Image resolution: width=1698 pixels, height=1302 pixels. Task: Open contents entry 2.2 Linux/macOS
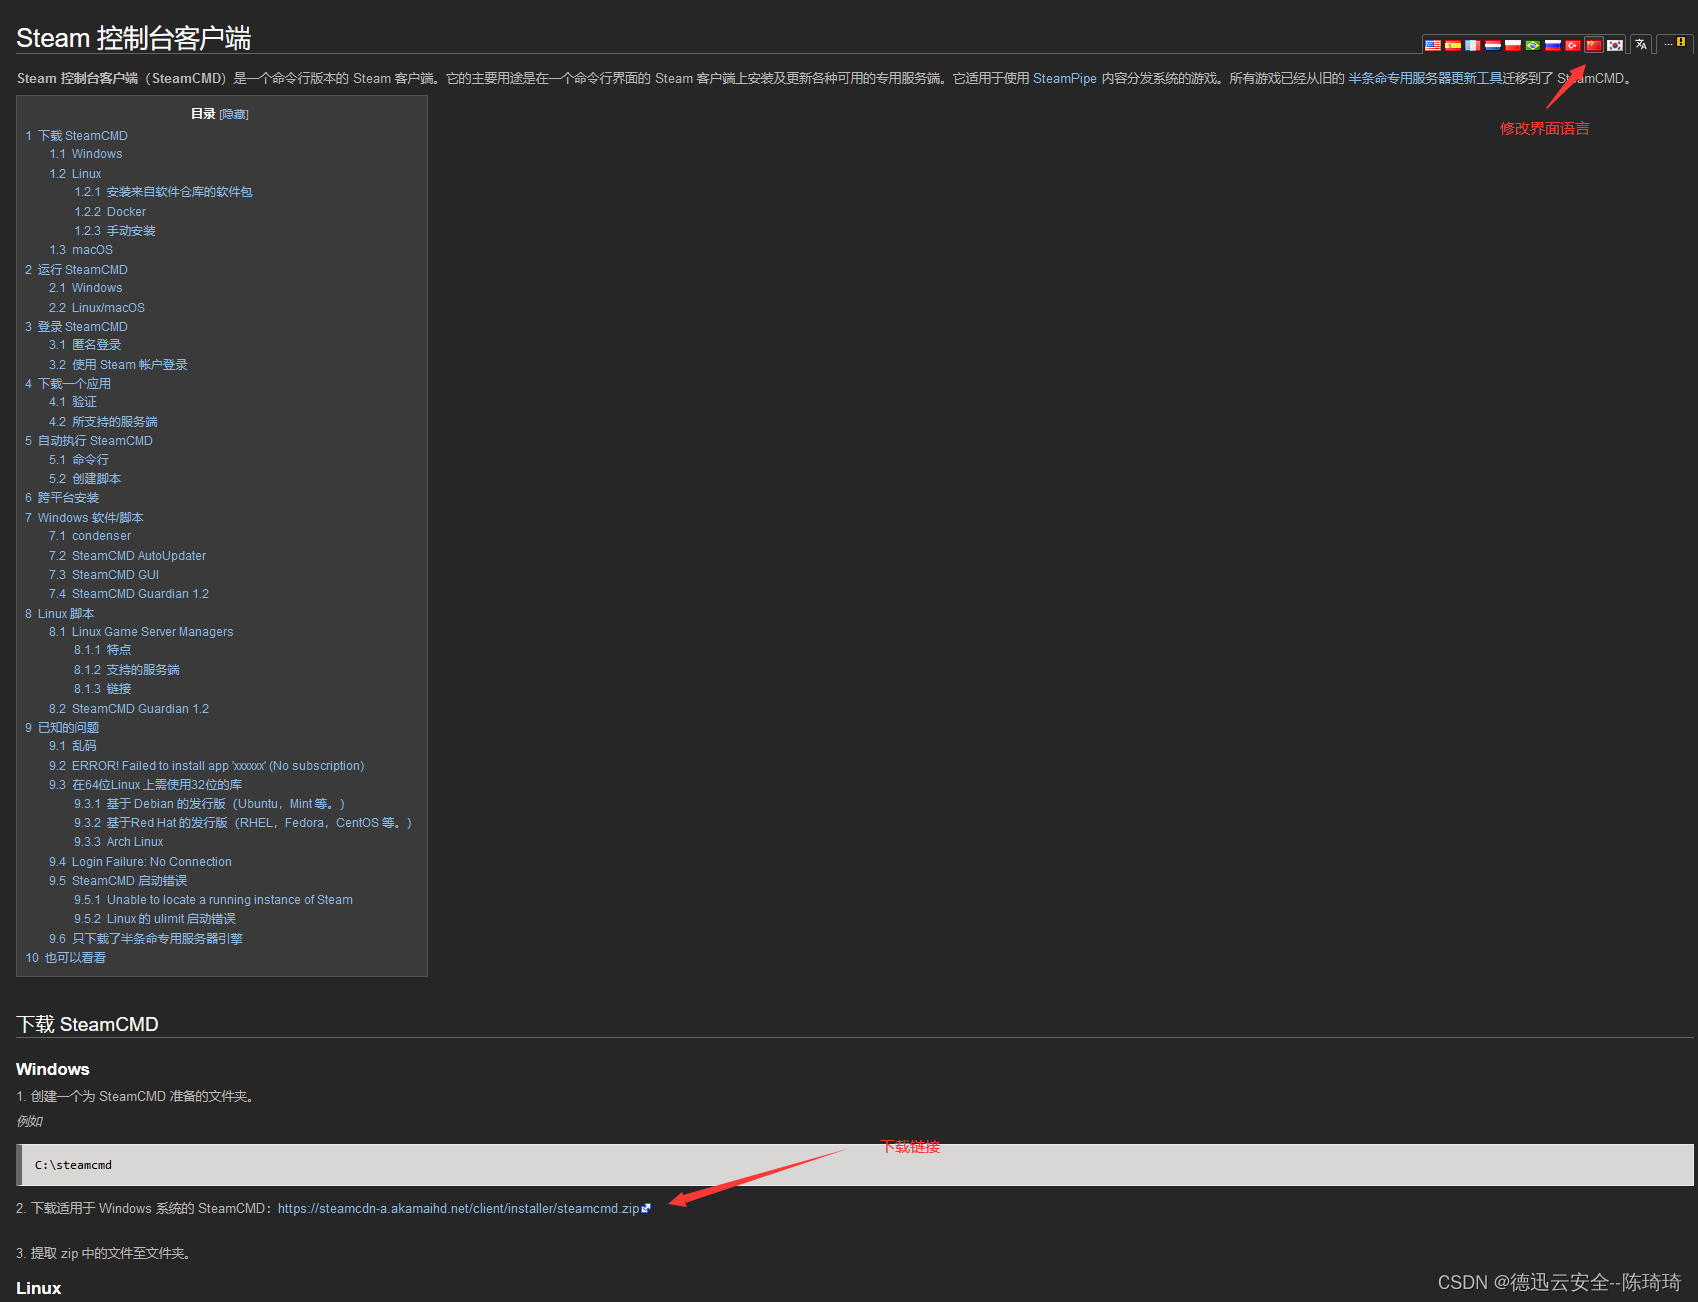(97, 307)
